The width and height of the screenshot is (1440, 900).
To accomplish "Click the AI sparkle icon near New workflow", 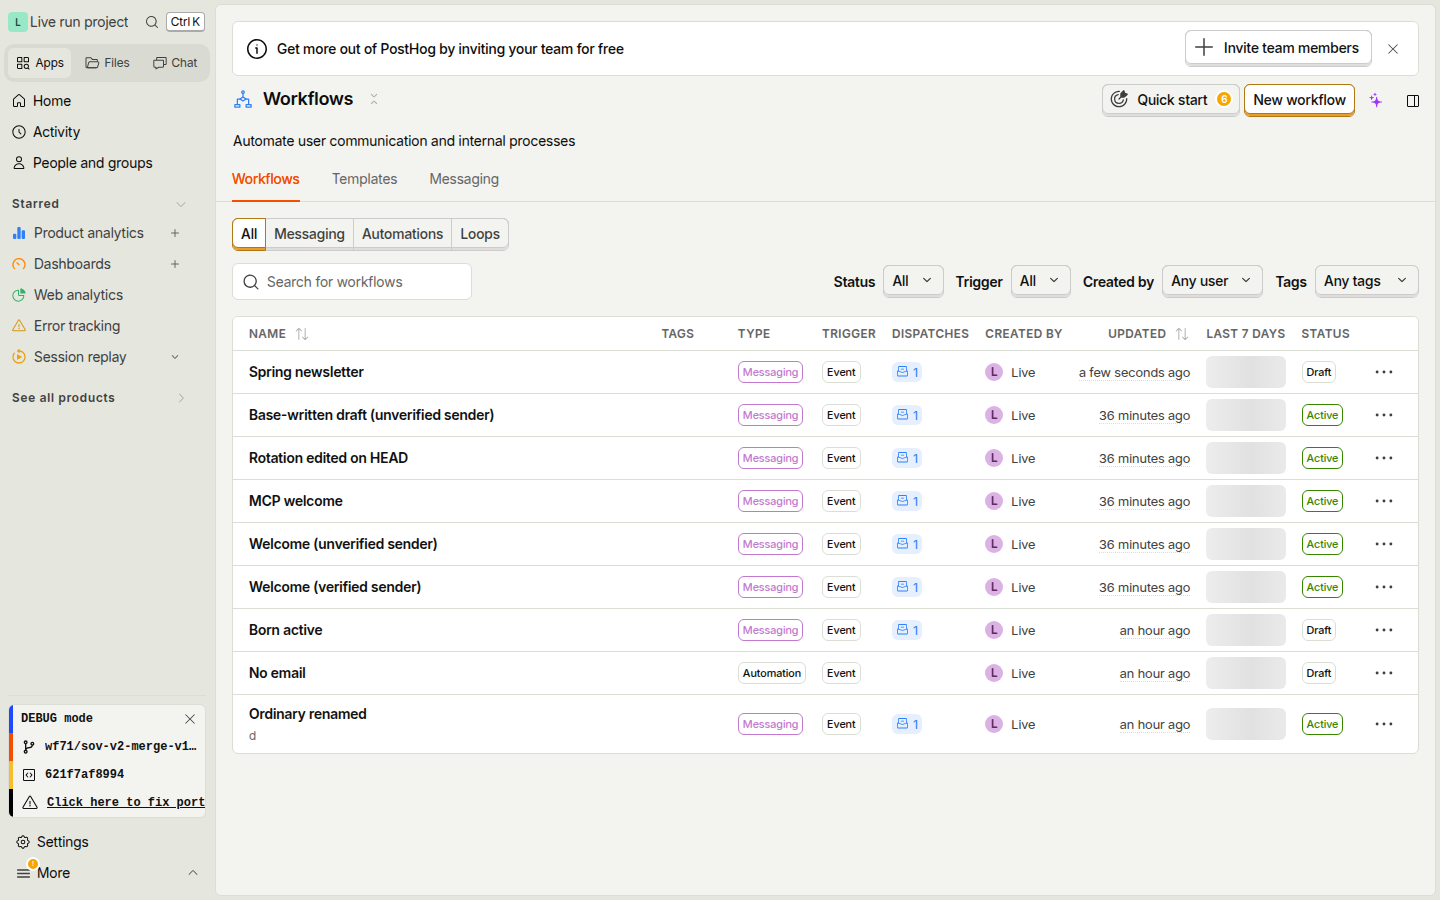I will tap(1376, 100).
